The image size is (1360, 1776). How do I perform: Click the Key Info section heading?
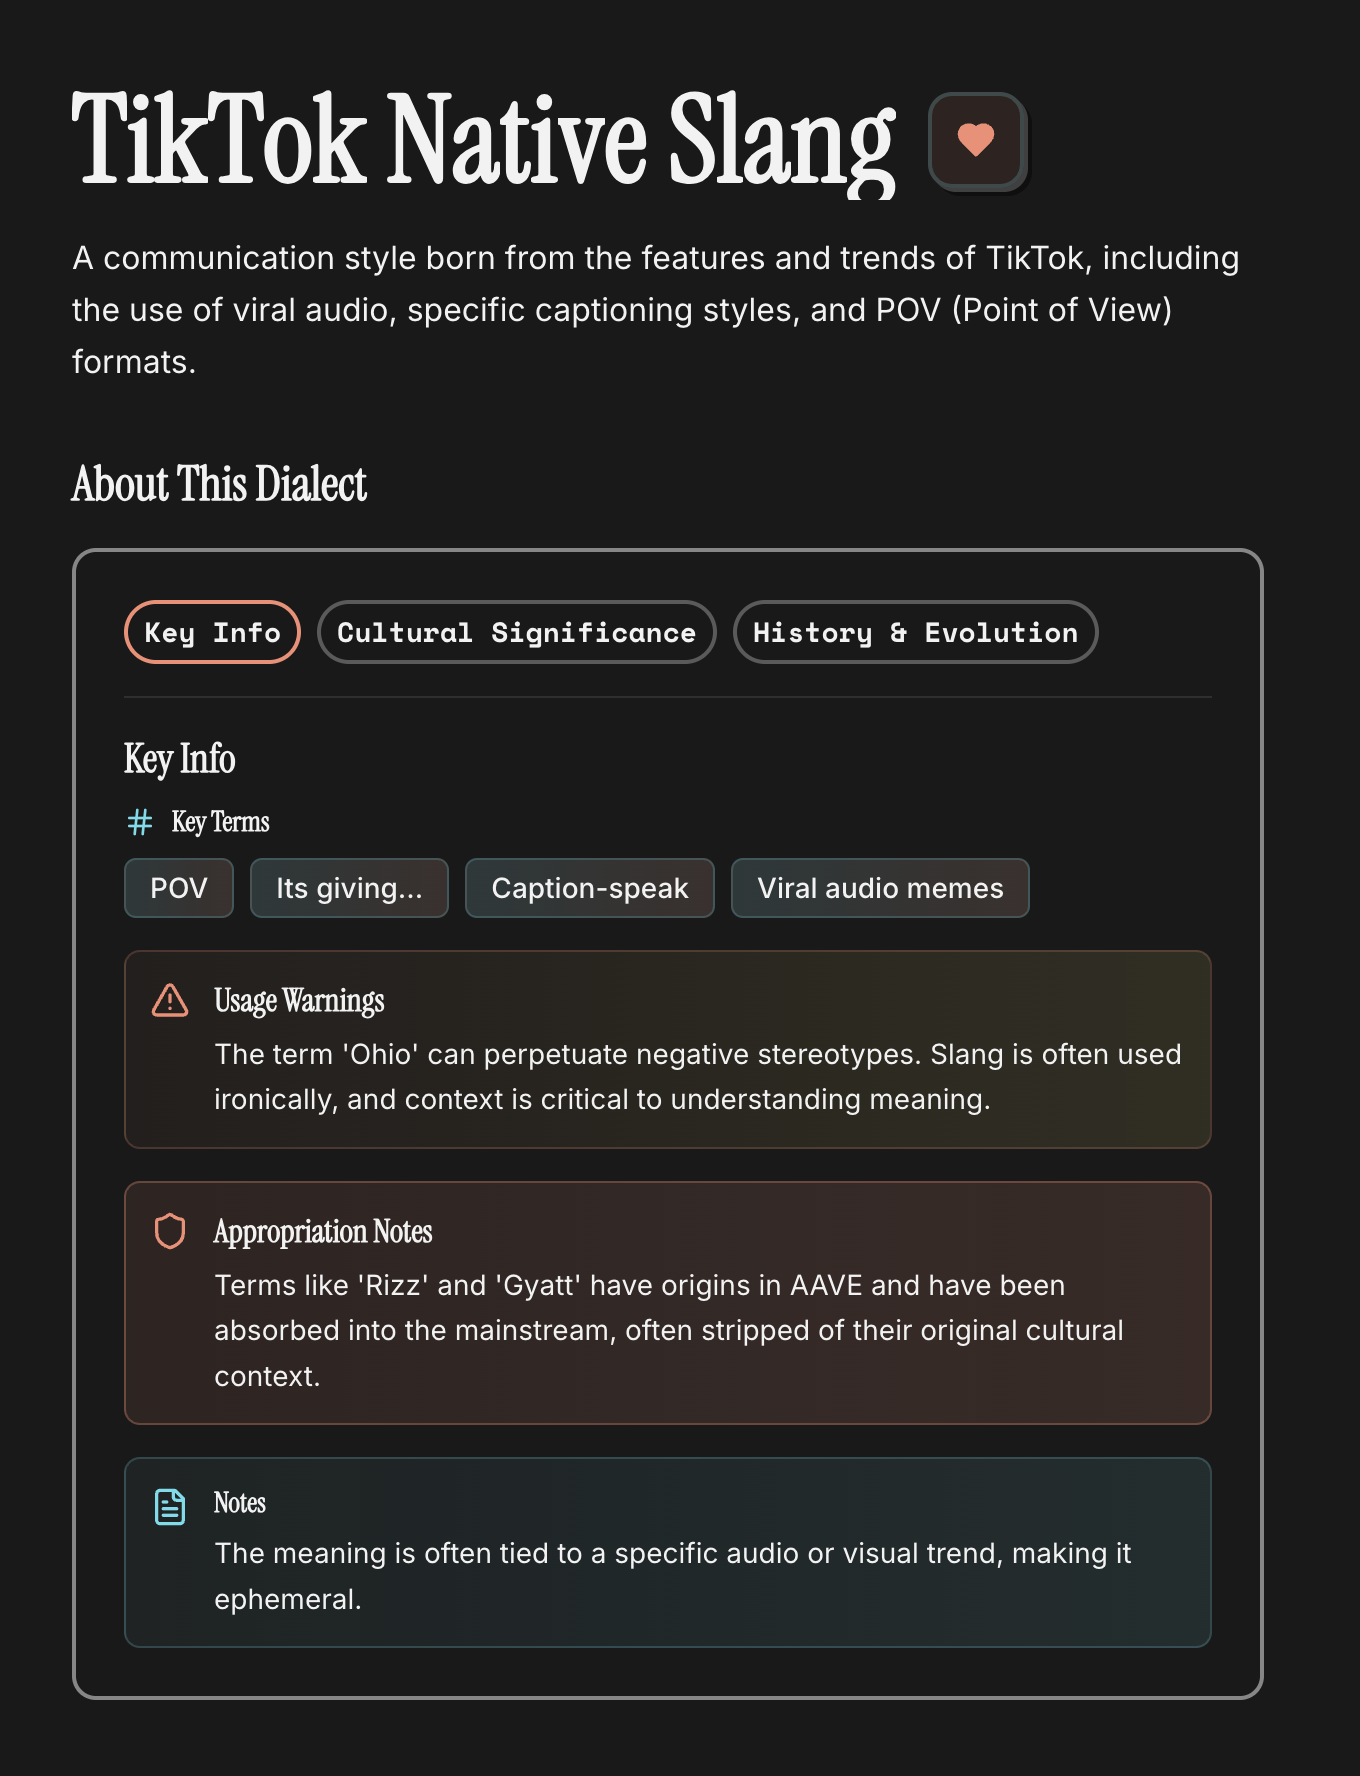point(180,759)
